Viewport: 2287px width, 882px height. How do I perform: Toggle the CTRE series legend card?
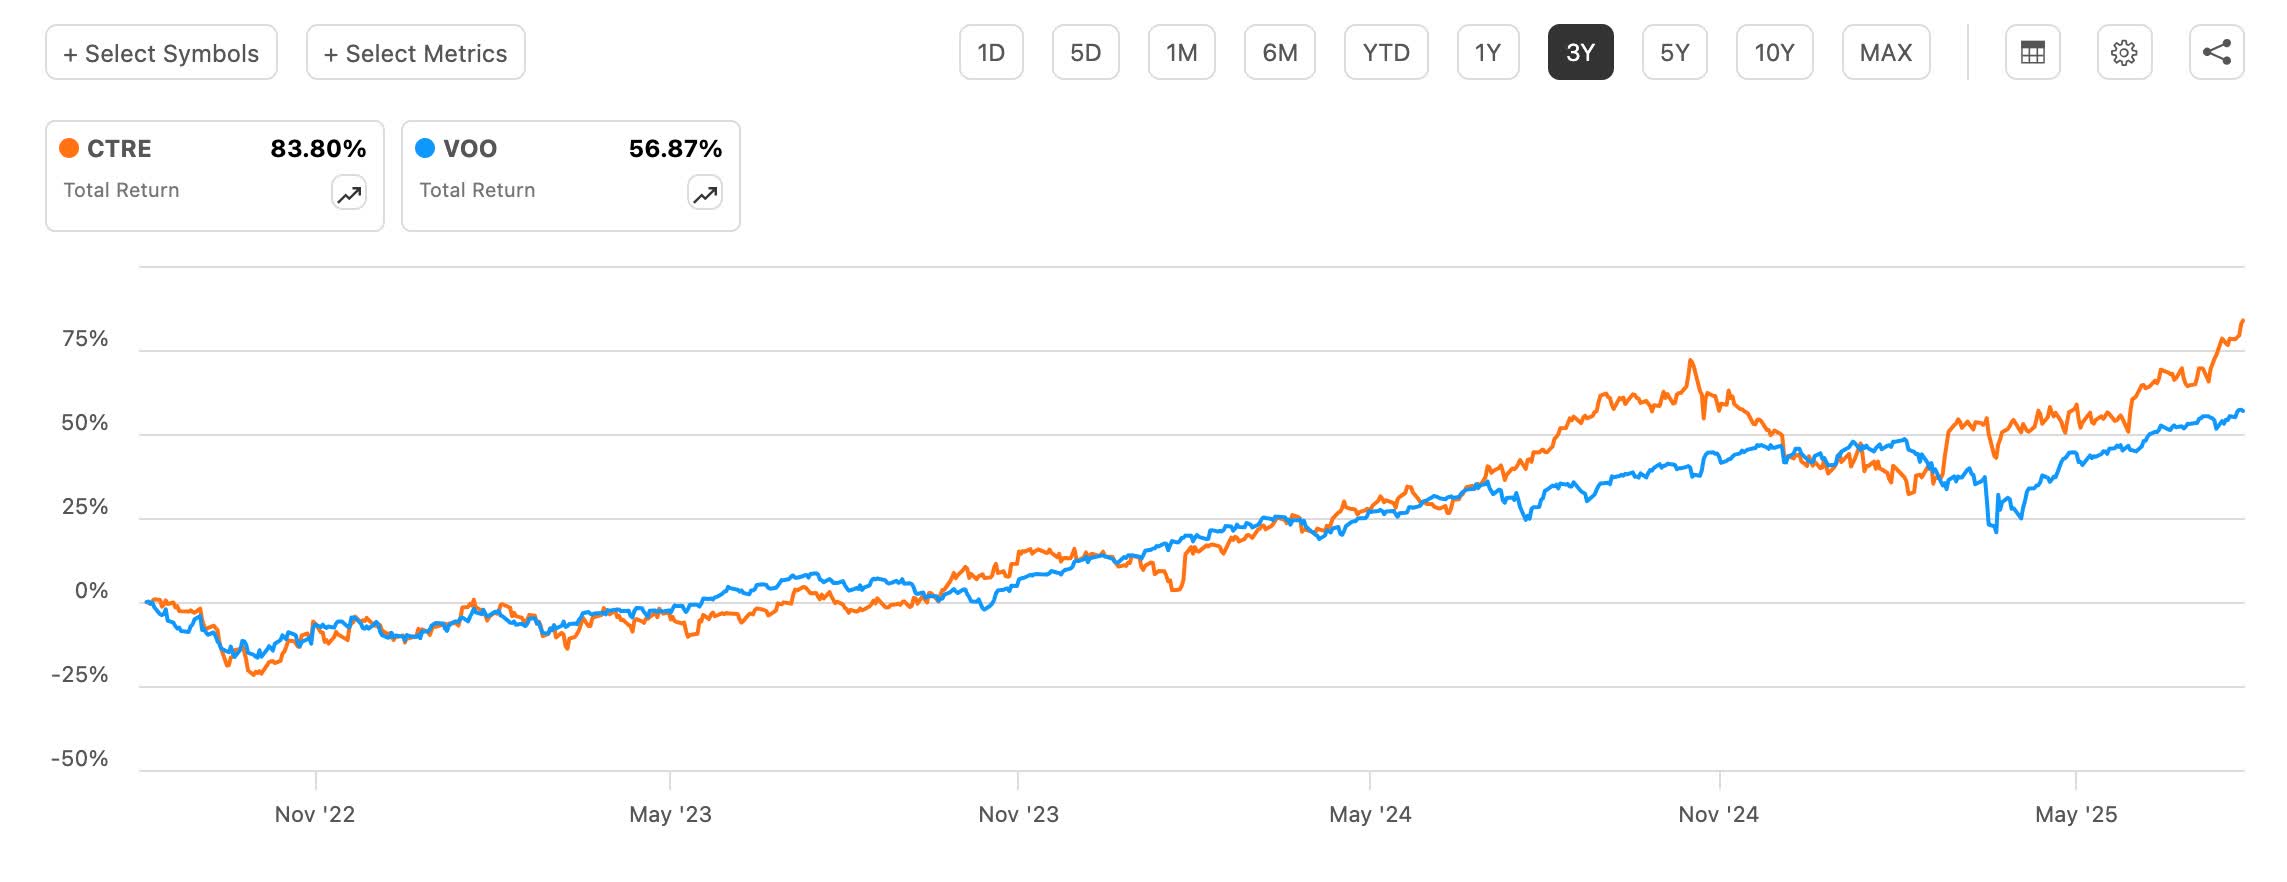point(213,175)
